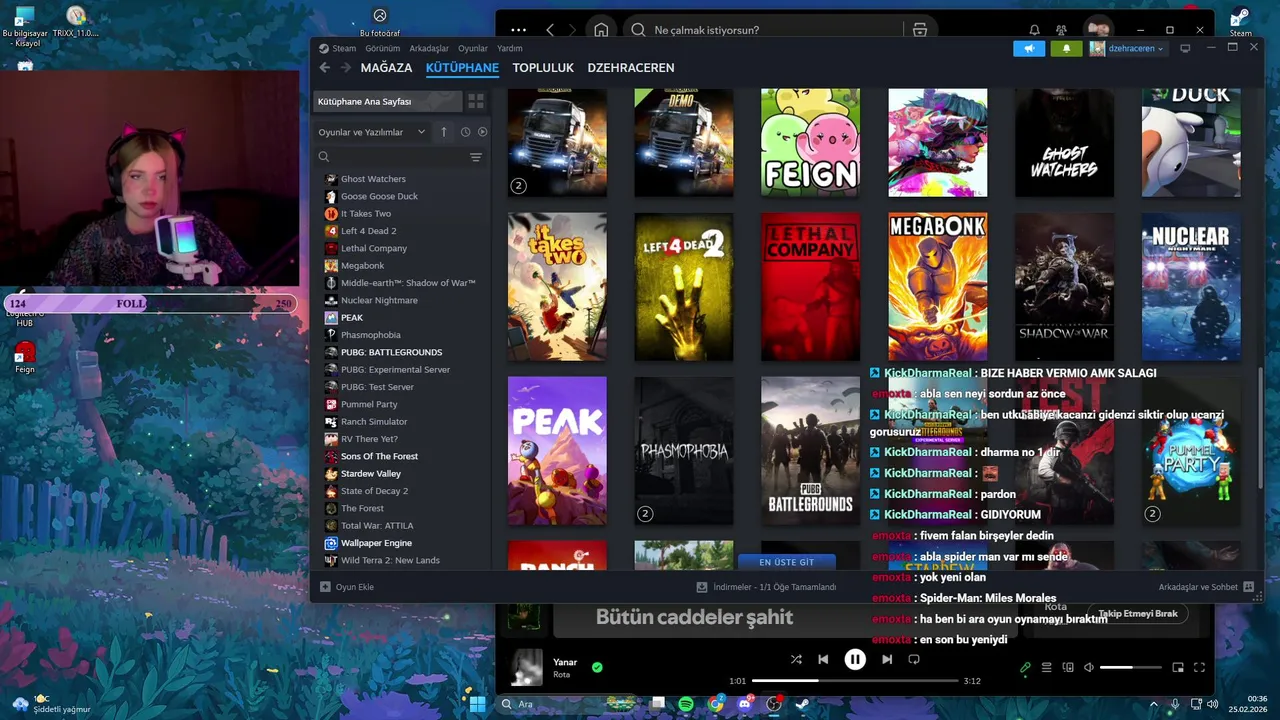The width and height of the screenshot is (1280, 720).
Task: Toggle liked checkmark for song Yanar
Action: click(x=597, y=667)
